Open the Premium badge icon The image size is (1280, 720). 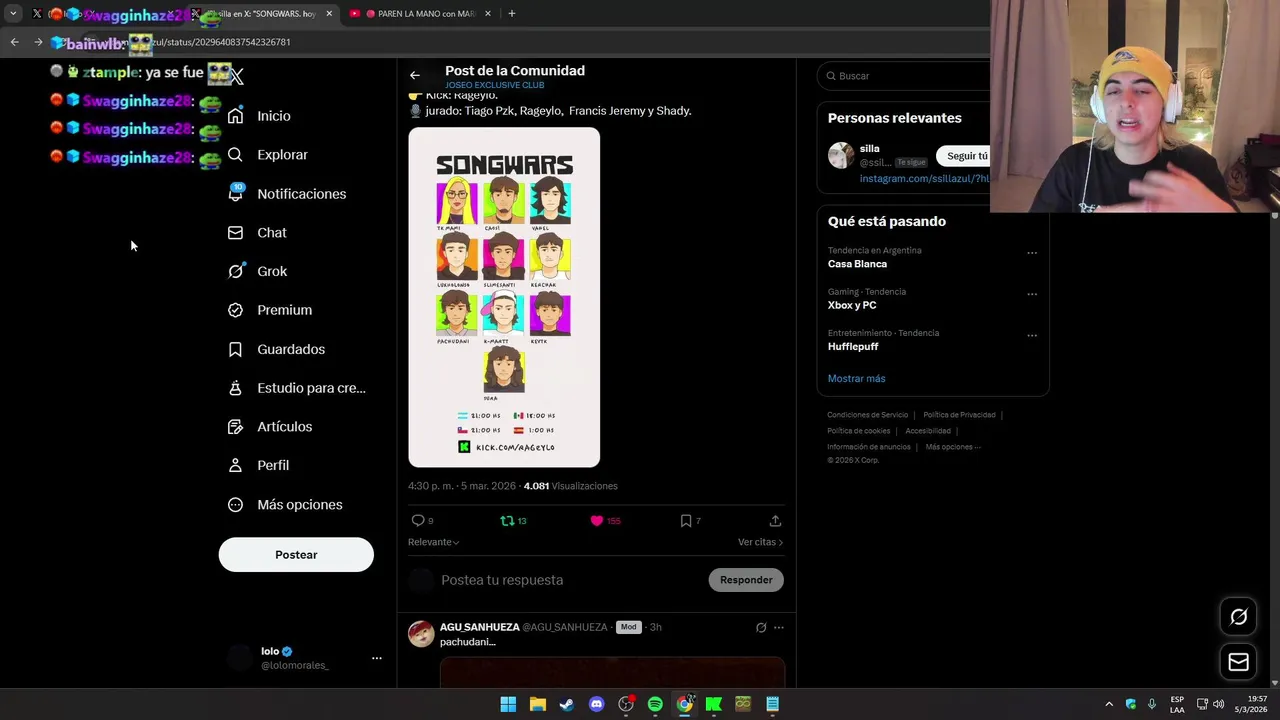[235, 310]
